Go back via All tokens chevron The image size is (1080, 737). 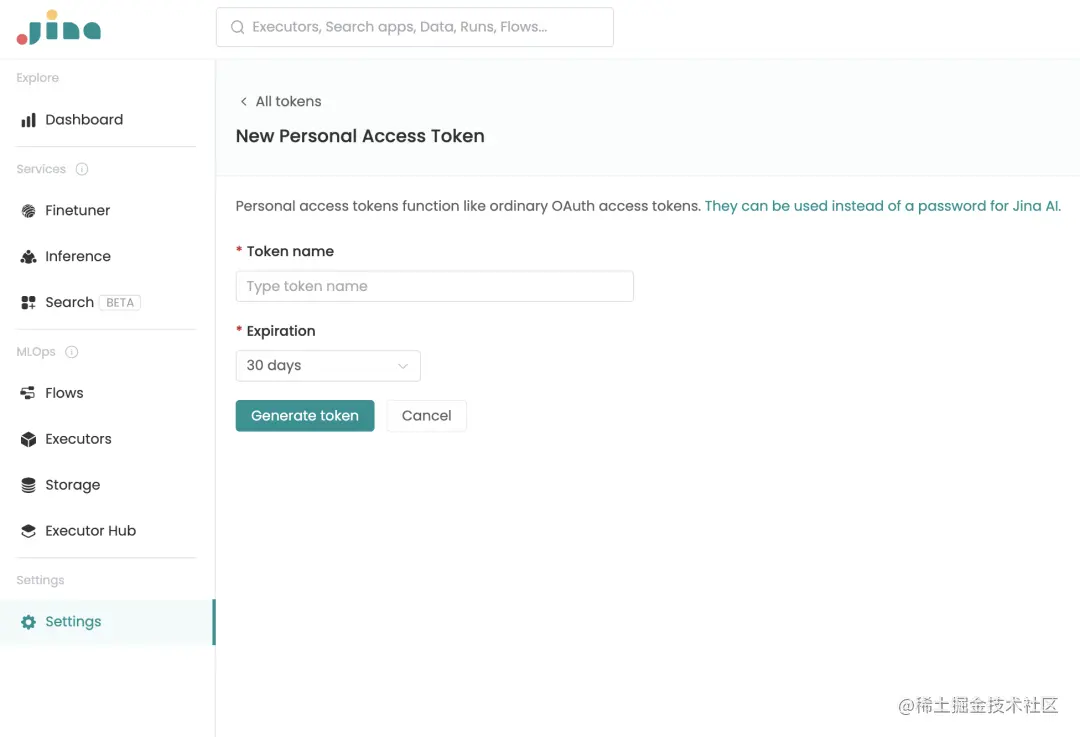coord(243,102)
